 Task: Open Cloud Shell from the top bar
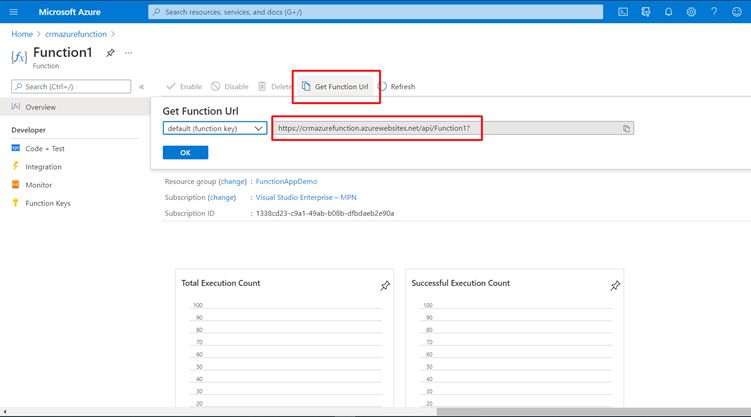click(x=623, y=12)
